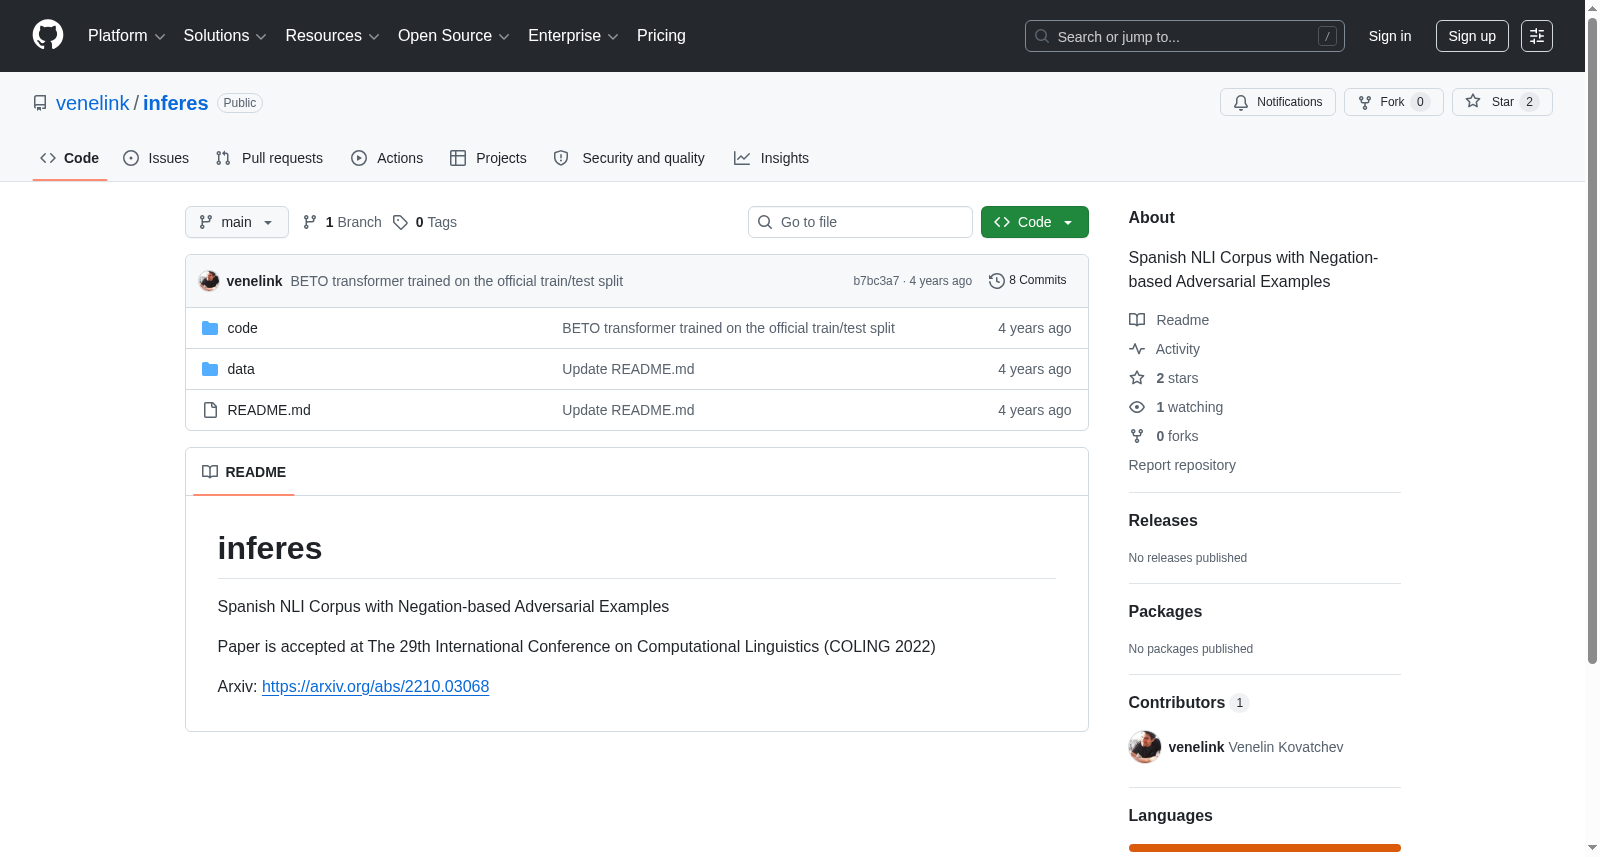Click the 0 Tags link
This screenshot has width=1600, height=857.
coord(425,222)
